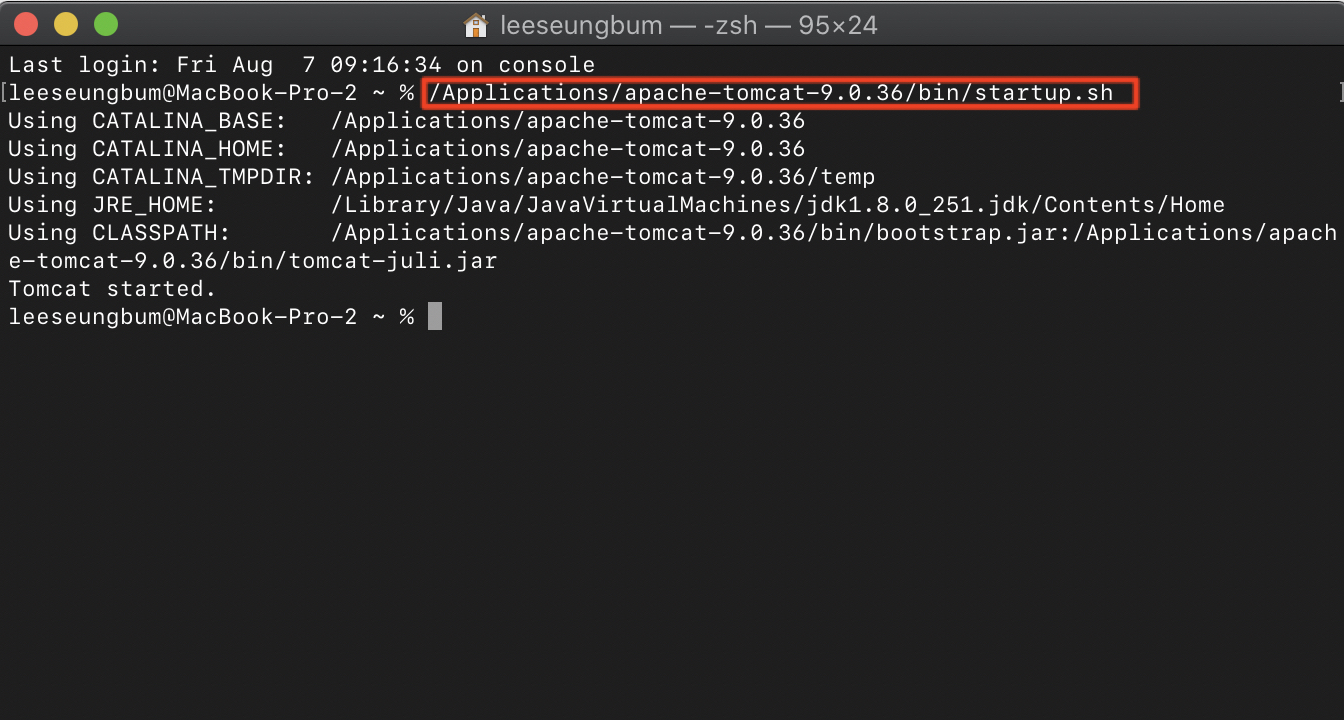
Task: Click the 'Using JRE_HOME:' output line
Action: click(x=616, y=205)
